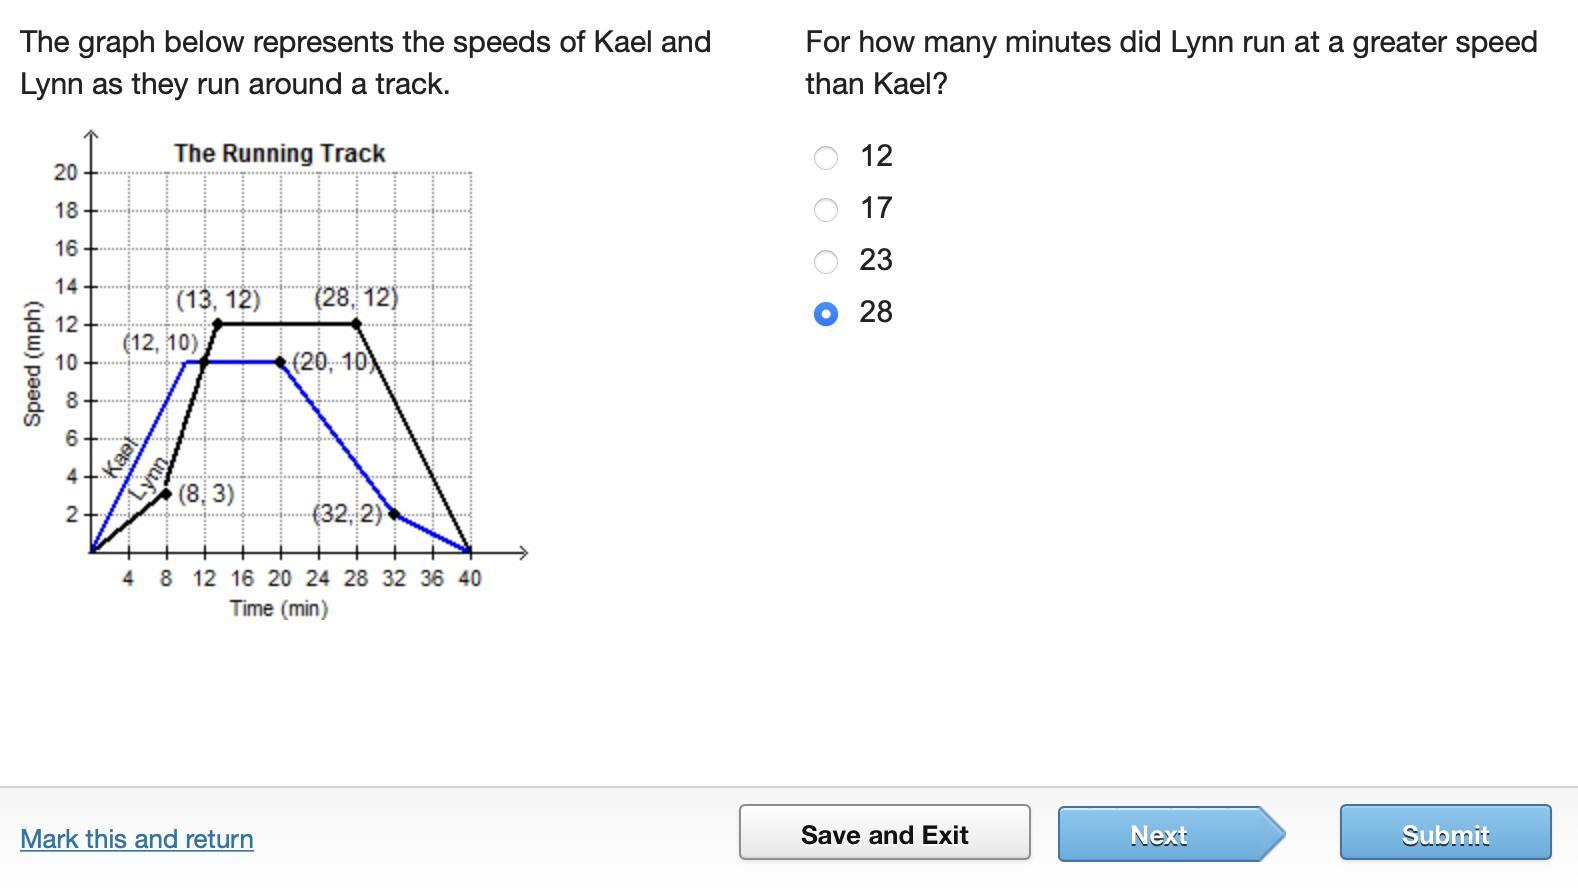The width and height of the screenshot is (1578, 888).
Task: Click the Speed (mph) vertical axis label
Action: coord(33,362)
